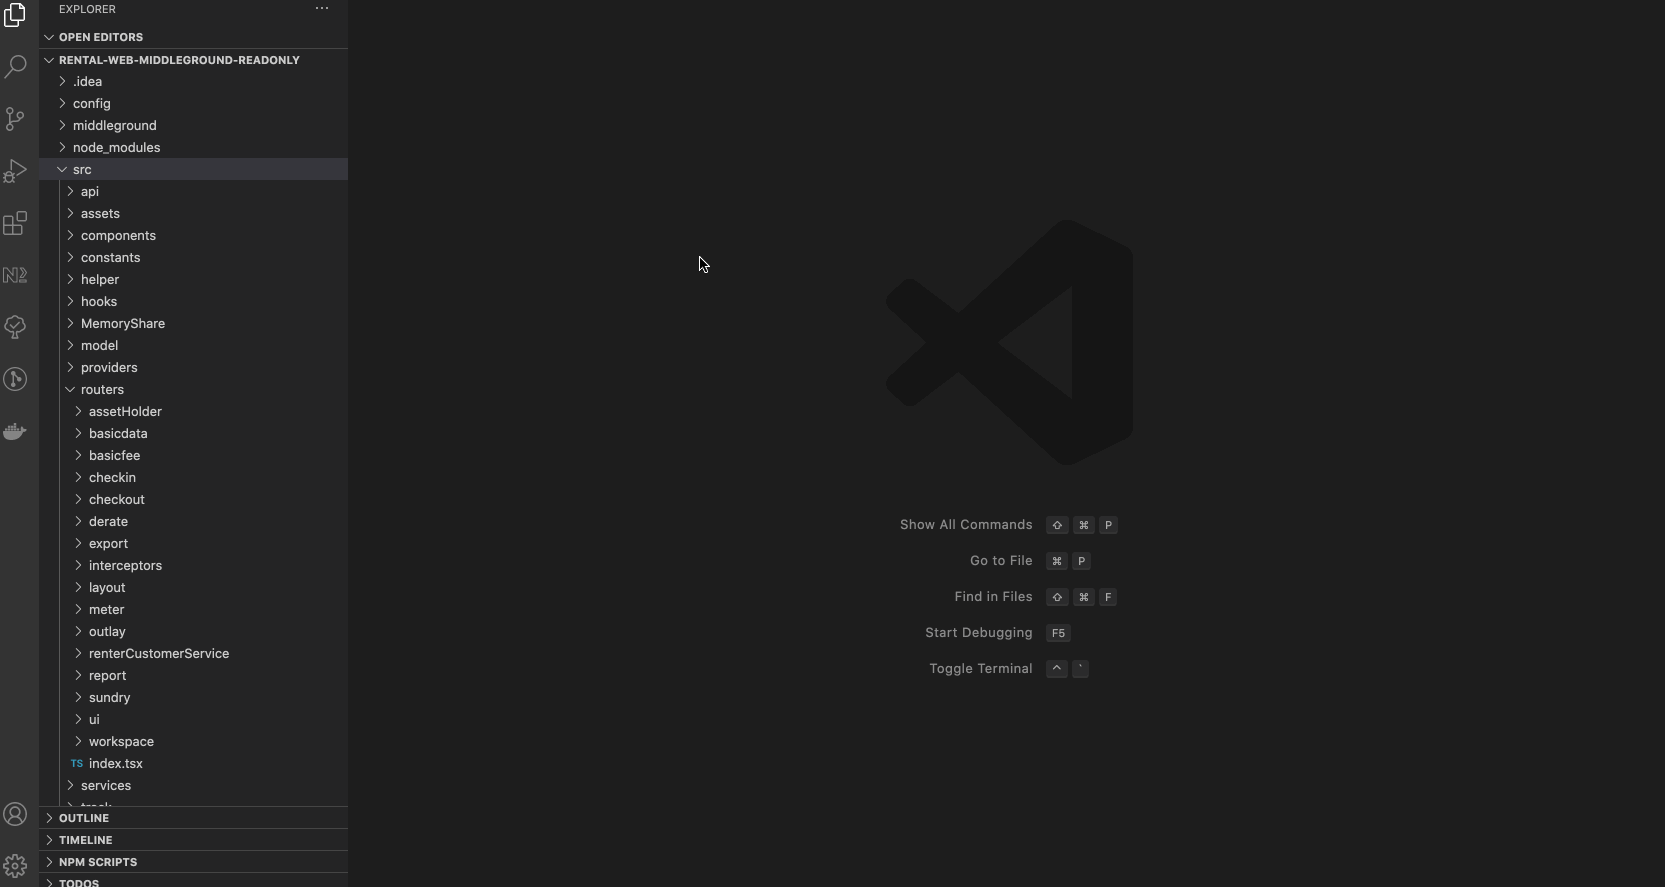Open the NX Console icon
Screen dimensions: 1665x887
pos(15,275)
